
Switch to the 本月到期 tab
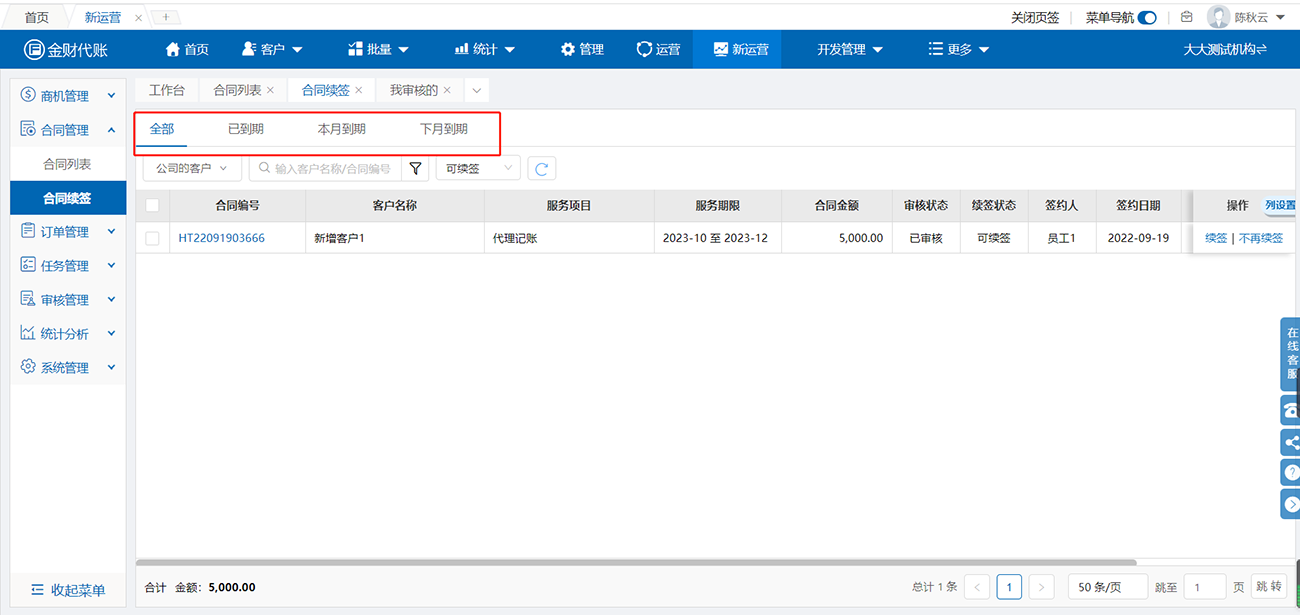coord(341,129)
